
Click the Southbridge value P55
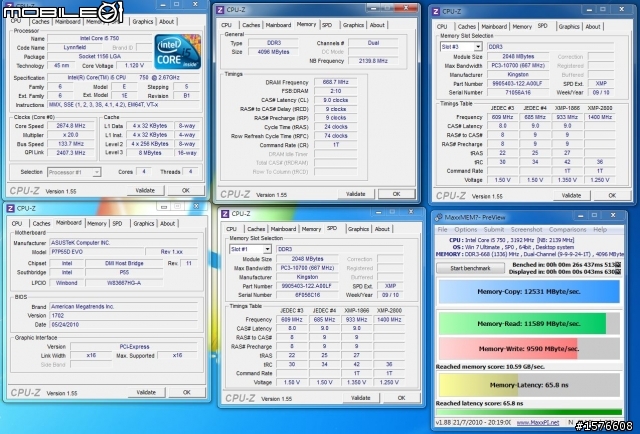point(124,272)
